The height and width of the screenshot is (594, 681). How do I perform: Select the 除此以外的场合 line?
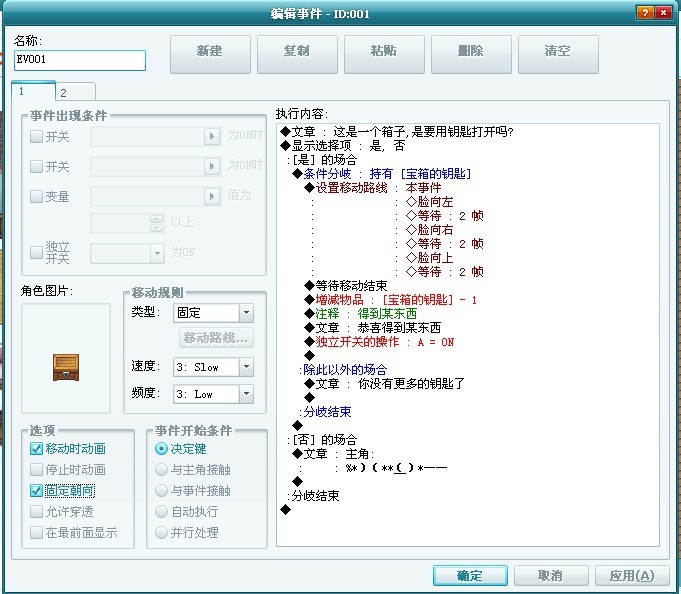[x=343, y=370]
